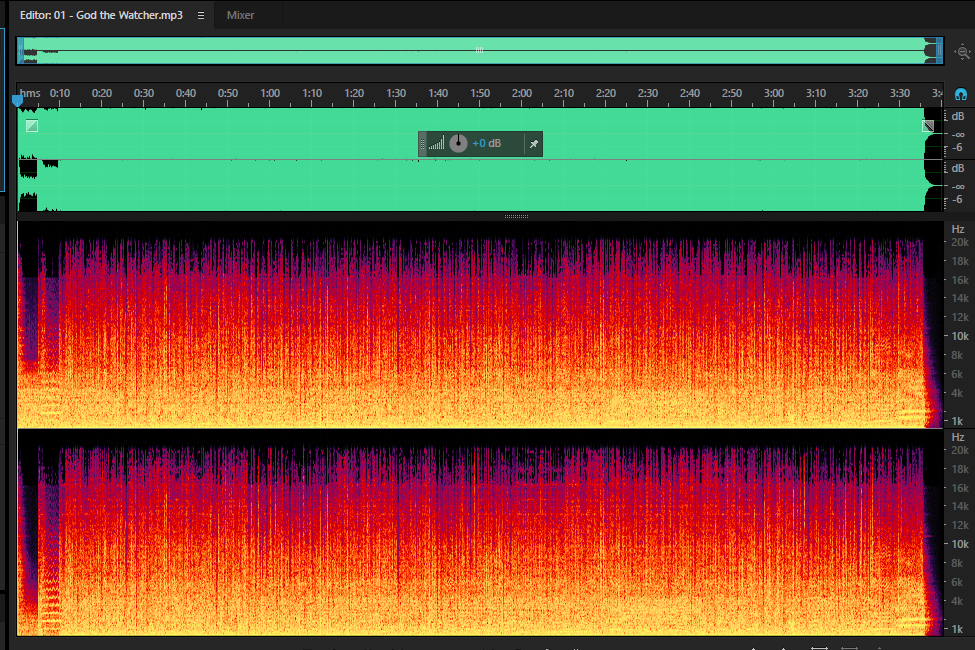
Task: Open the Editor panel menu icon
Action: pyautogui.click(x=201, y=16)
